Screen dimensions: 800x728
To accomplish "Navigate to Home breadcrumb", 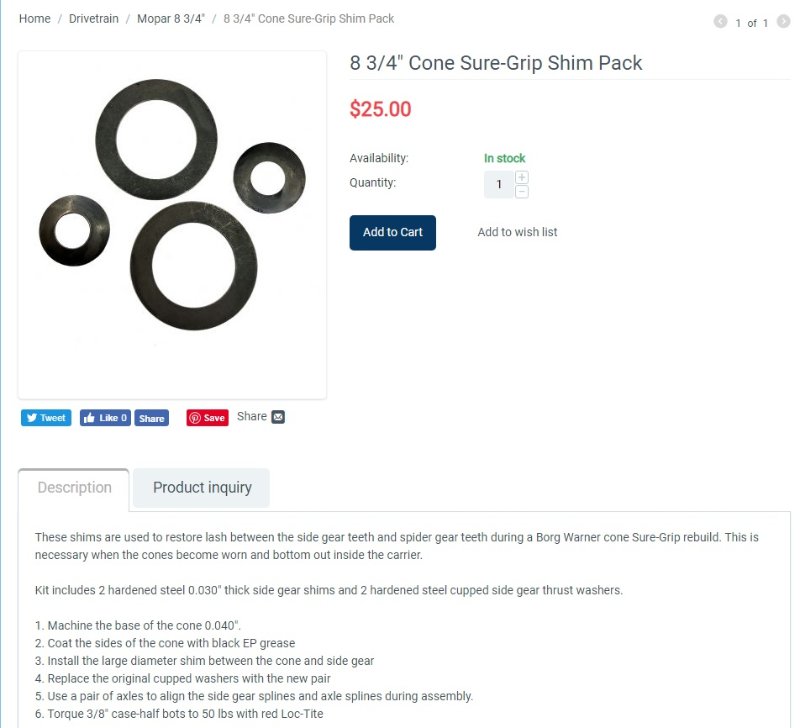I will [x=35, y=19].
